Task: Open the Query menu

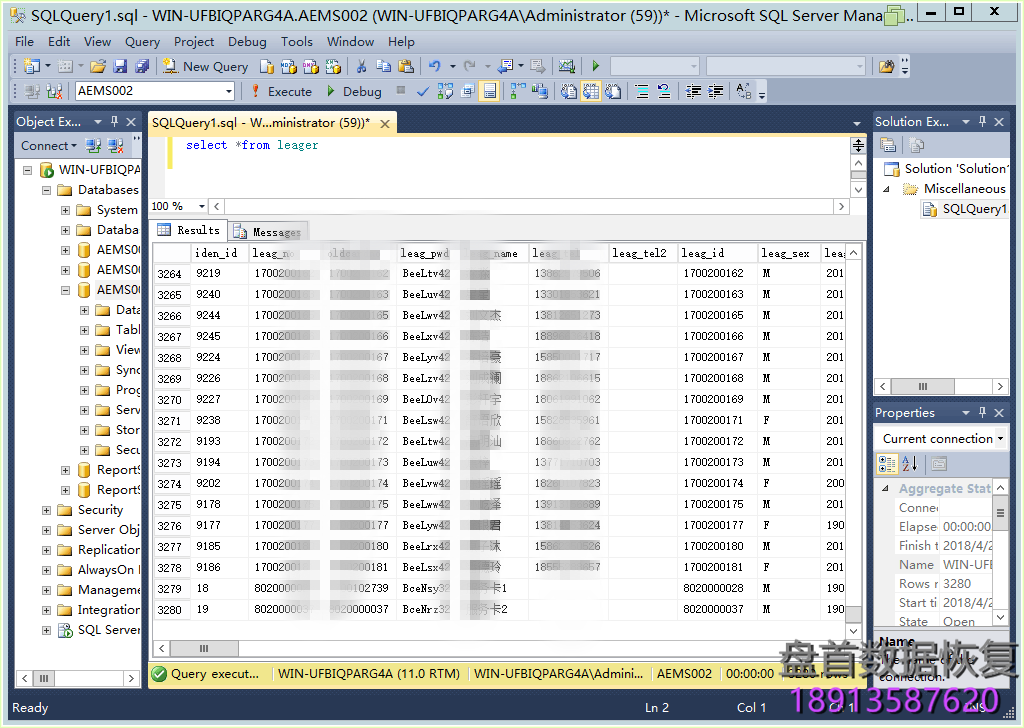Action: click(x=142, y=42)
